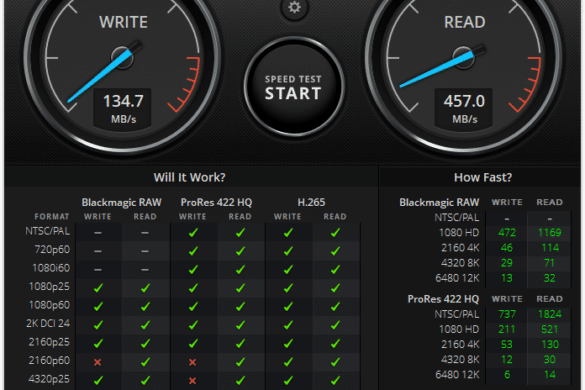This screenshot has width=585, height=390.
Task: Click the 2160p25 Blackmagic RAW write checkmark
Action: tap(98, 343)
